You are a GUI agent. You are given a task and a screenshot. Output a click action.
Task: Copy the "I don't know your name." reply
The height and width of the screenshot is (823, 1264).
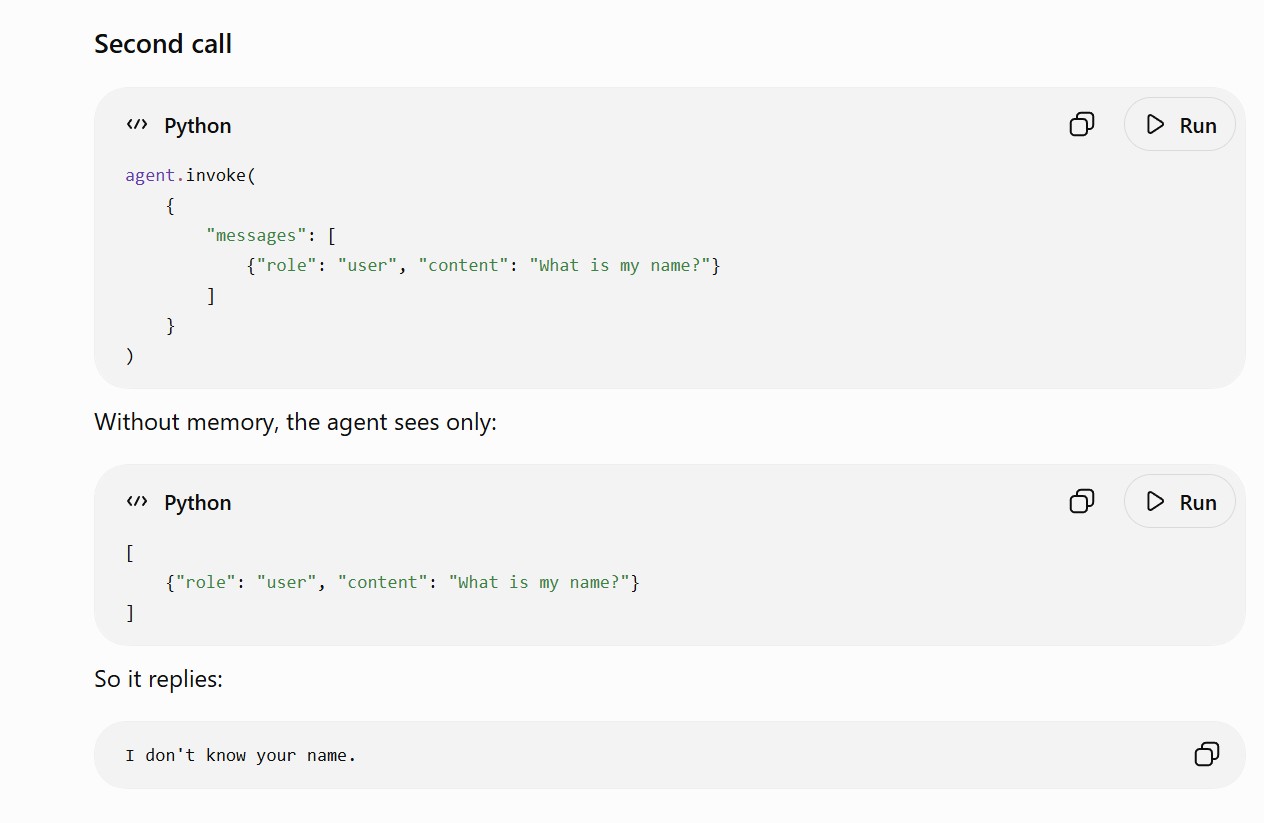[1207, 754]
